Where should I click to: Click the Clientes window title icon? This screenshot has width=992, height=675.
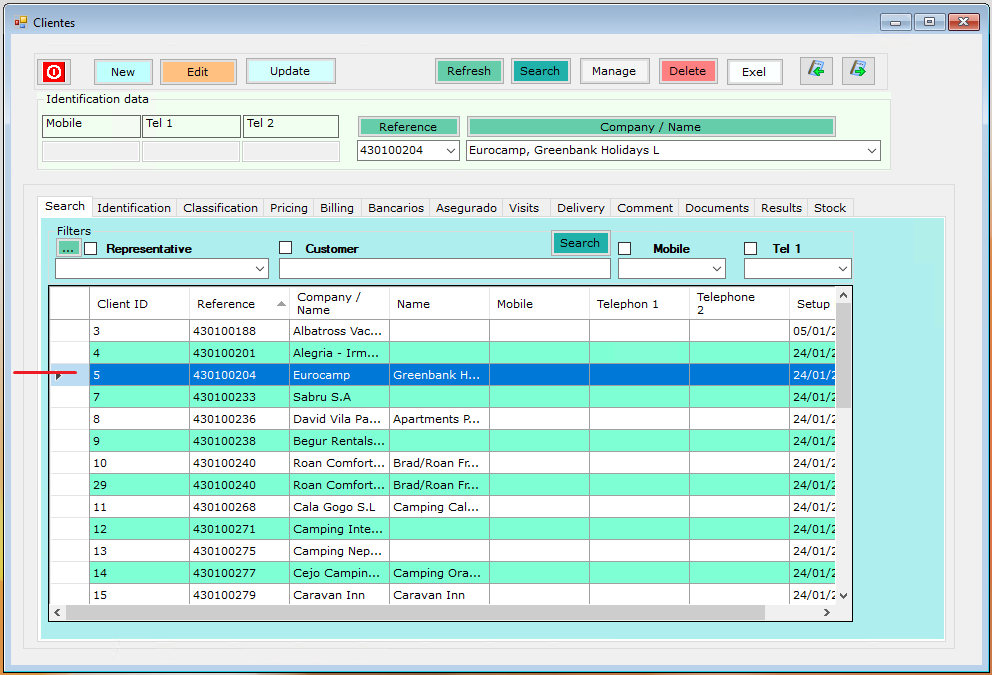[21, 23]
